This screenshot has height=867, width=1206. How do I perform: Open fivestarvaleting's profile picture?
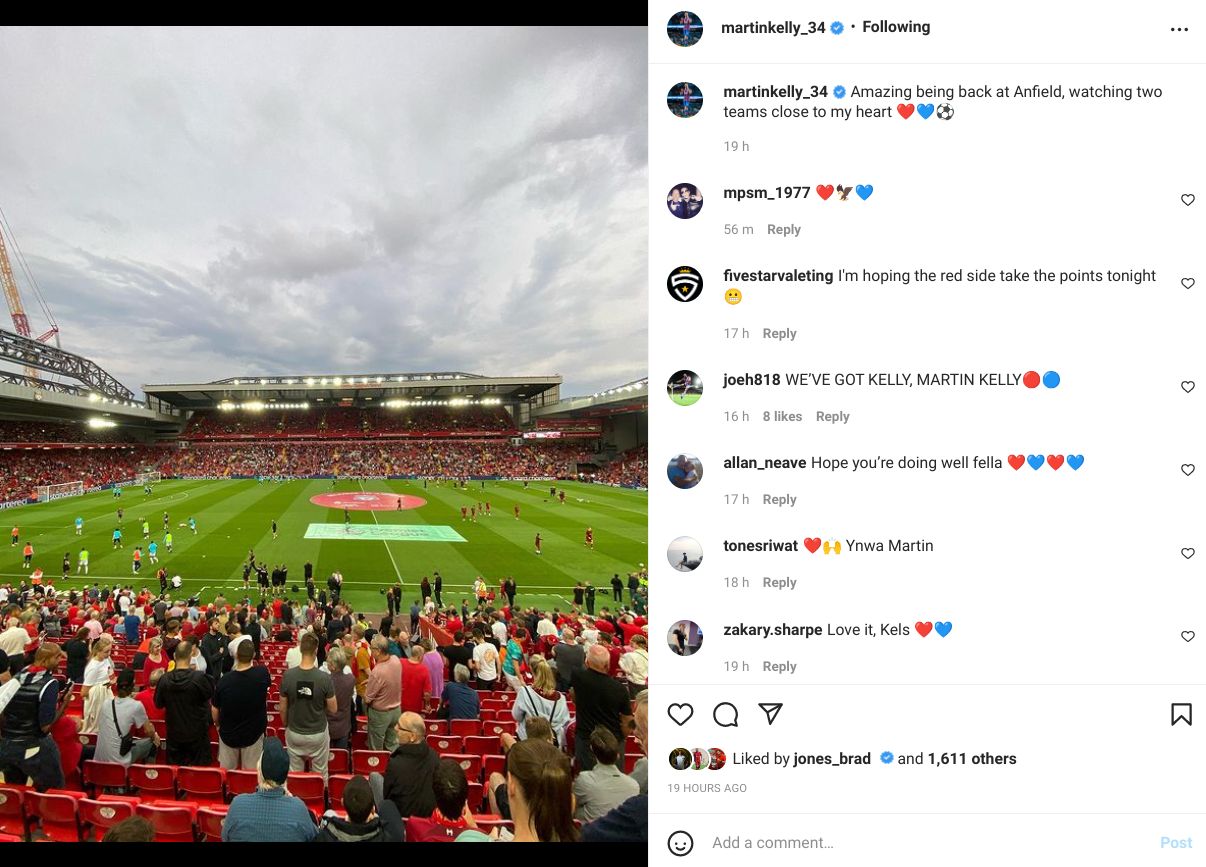point(685,284)
